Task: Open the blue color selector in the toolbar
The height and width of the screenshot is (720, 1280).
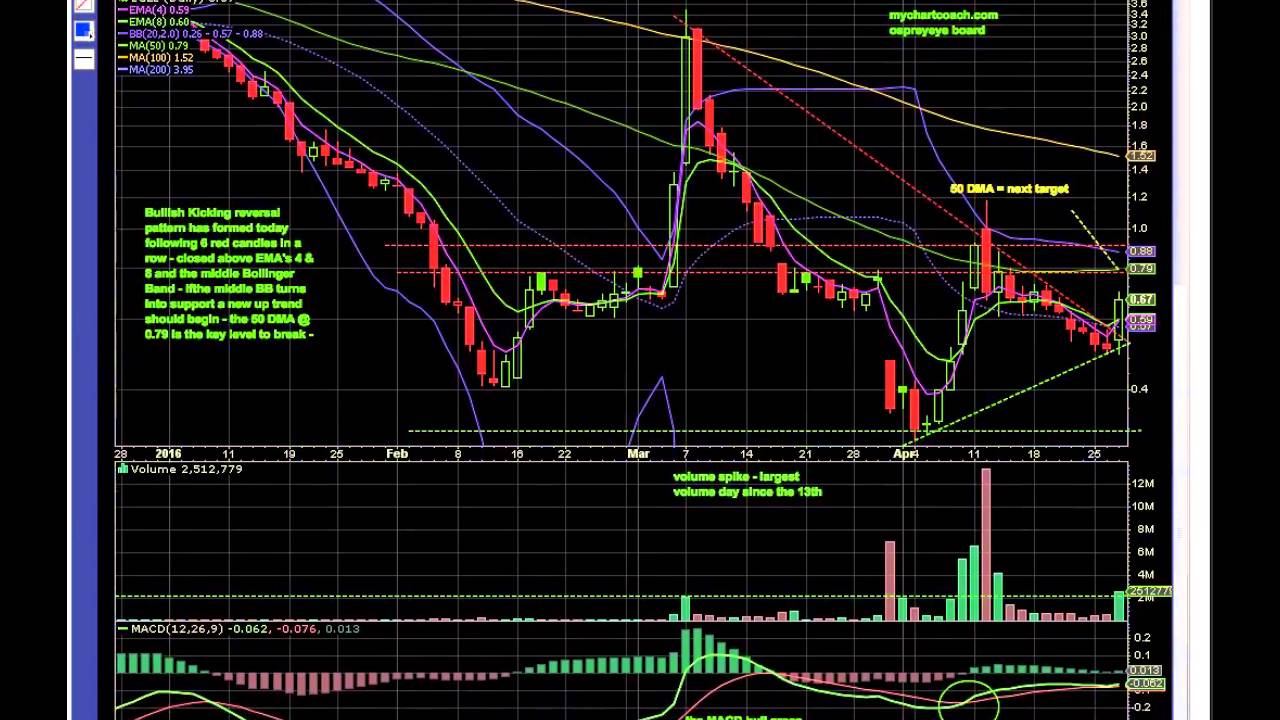Action: click(84, 32)
